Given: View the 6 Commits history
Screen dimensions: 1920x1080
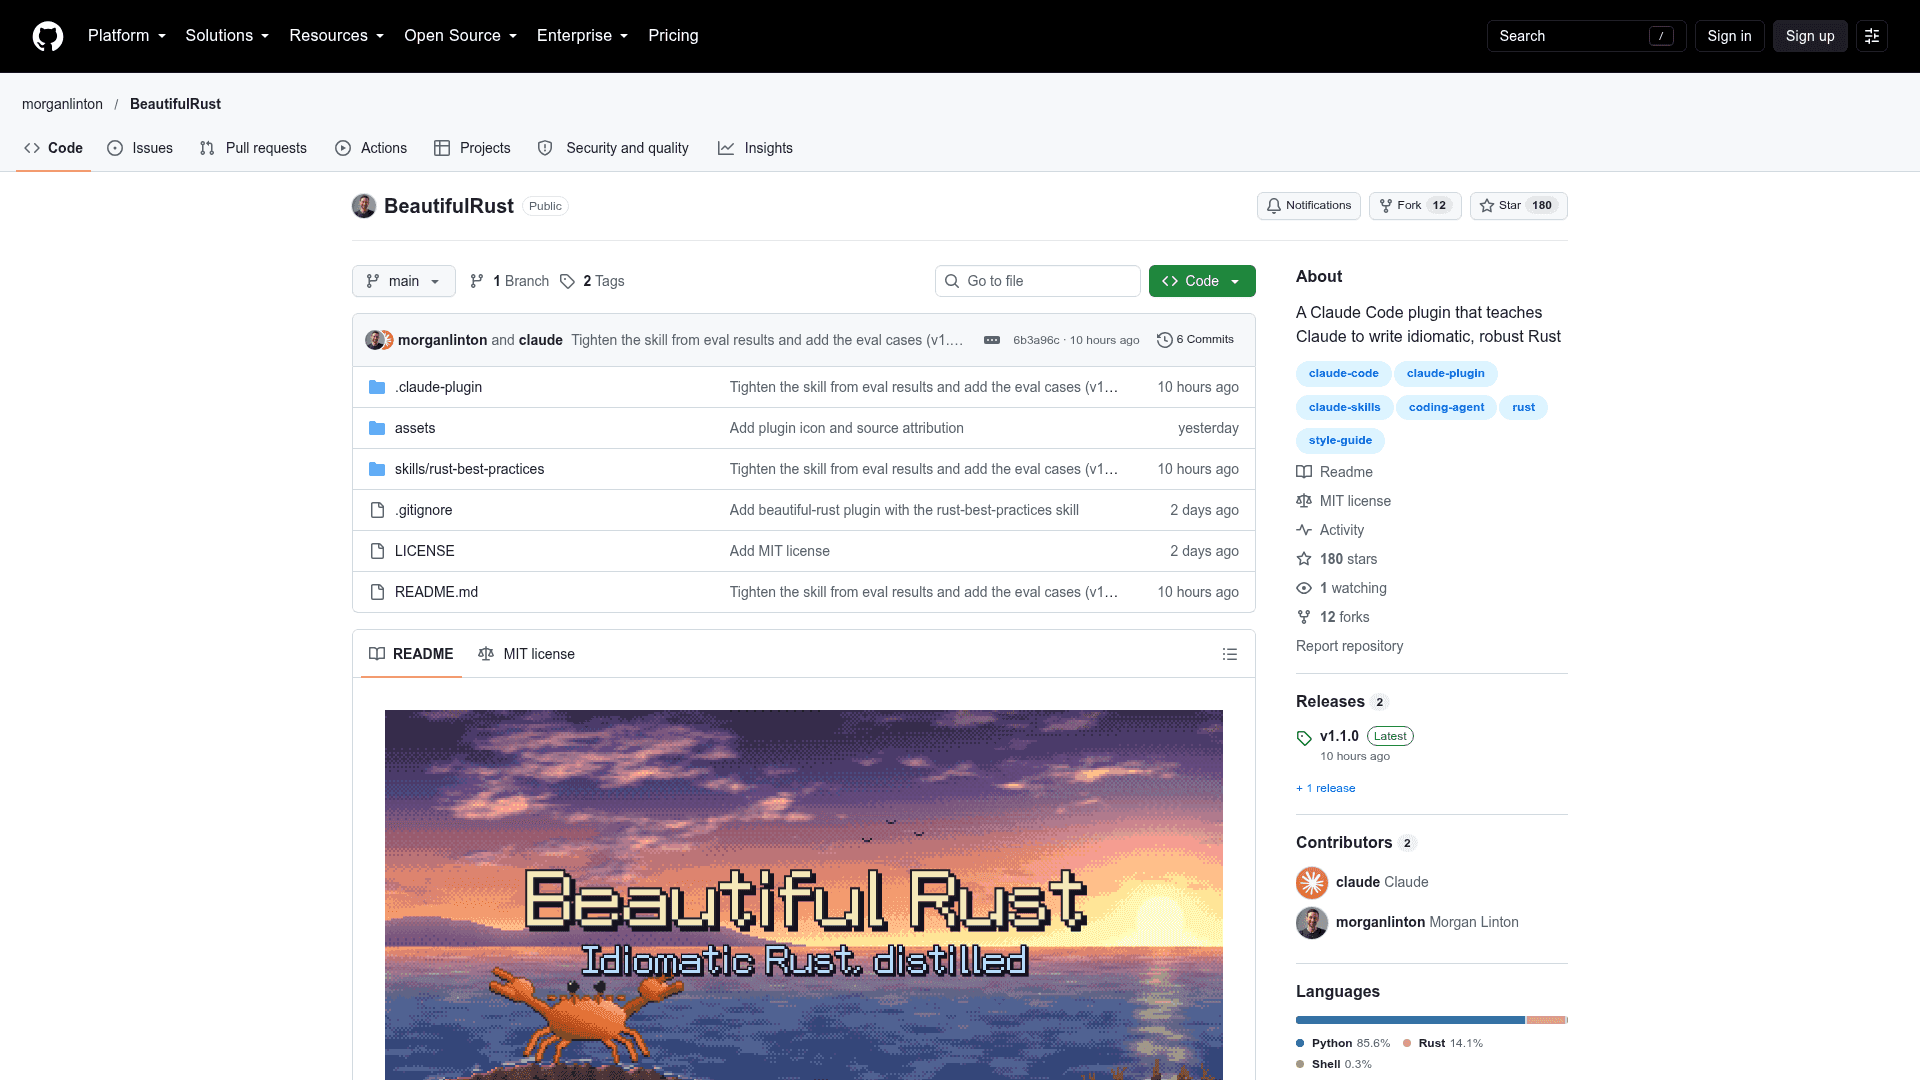Looking at the screenshot, I should click(x=1195, y=340).
